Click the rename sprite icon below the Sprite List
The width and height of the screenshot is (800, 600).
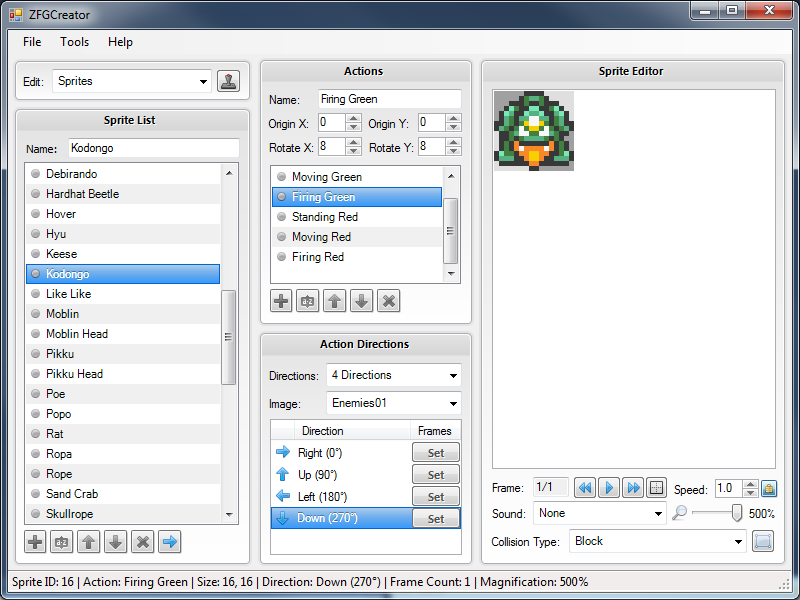(x=62, y=542)
